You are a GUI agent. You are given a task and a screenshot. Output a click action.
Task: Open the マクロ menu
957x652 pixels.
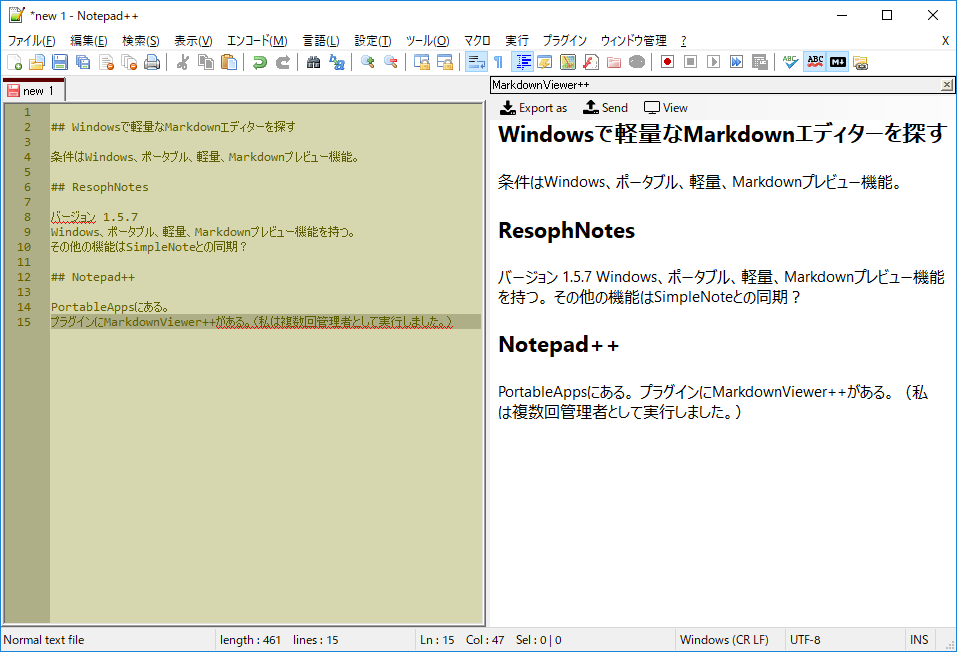tap(477, 41)
